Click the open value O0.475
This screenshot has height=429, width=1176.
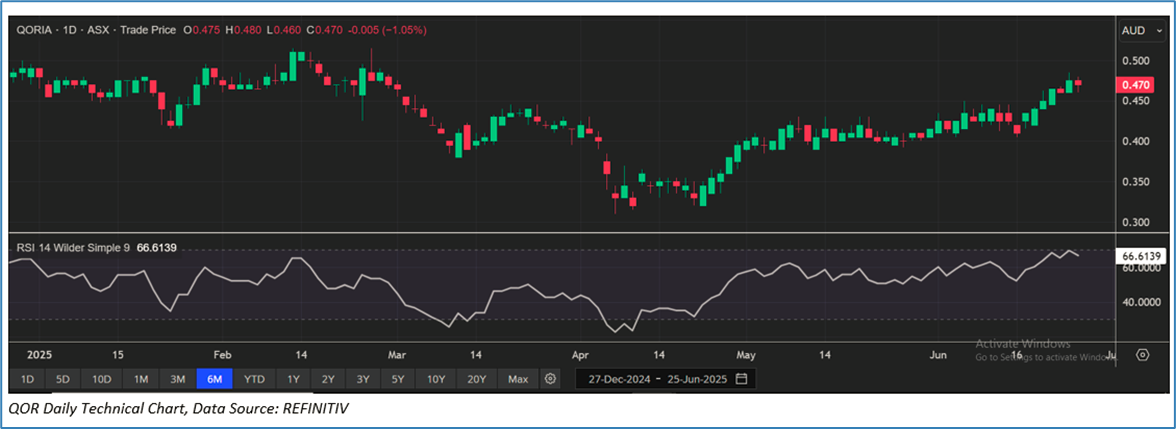201,30
